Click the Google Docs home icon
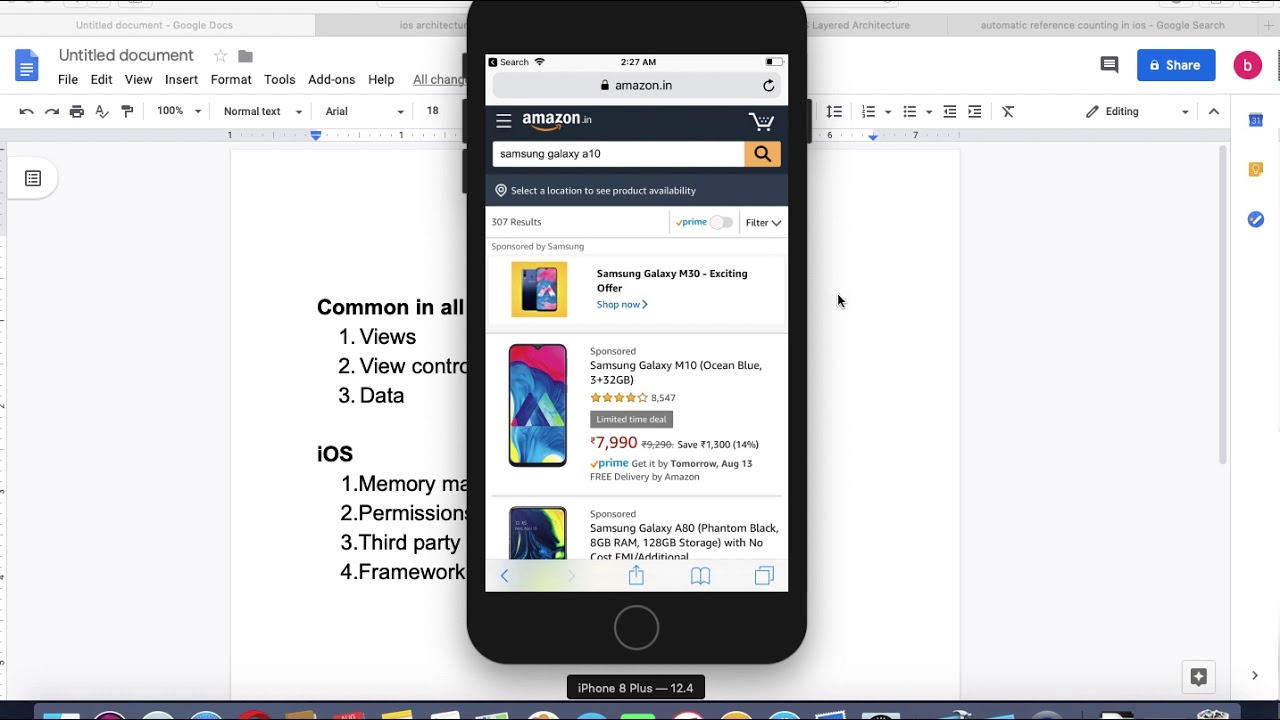Screen dimensions: 1280x720 (x=27, y=66)
